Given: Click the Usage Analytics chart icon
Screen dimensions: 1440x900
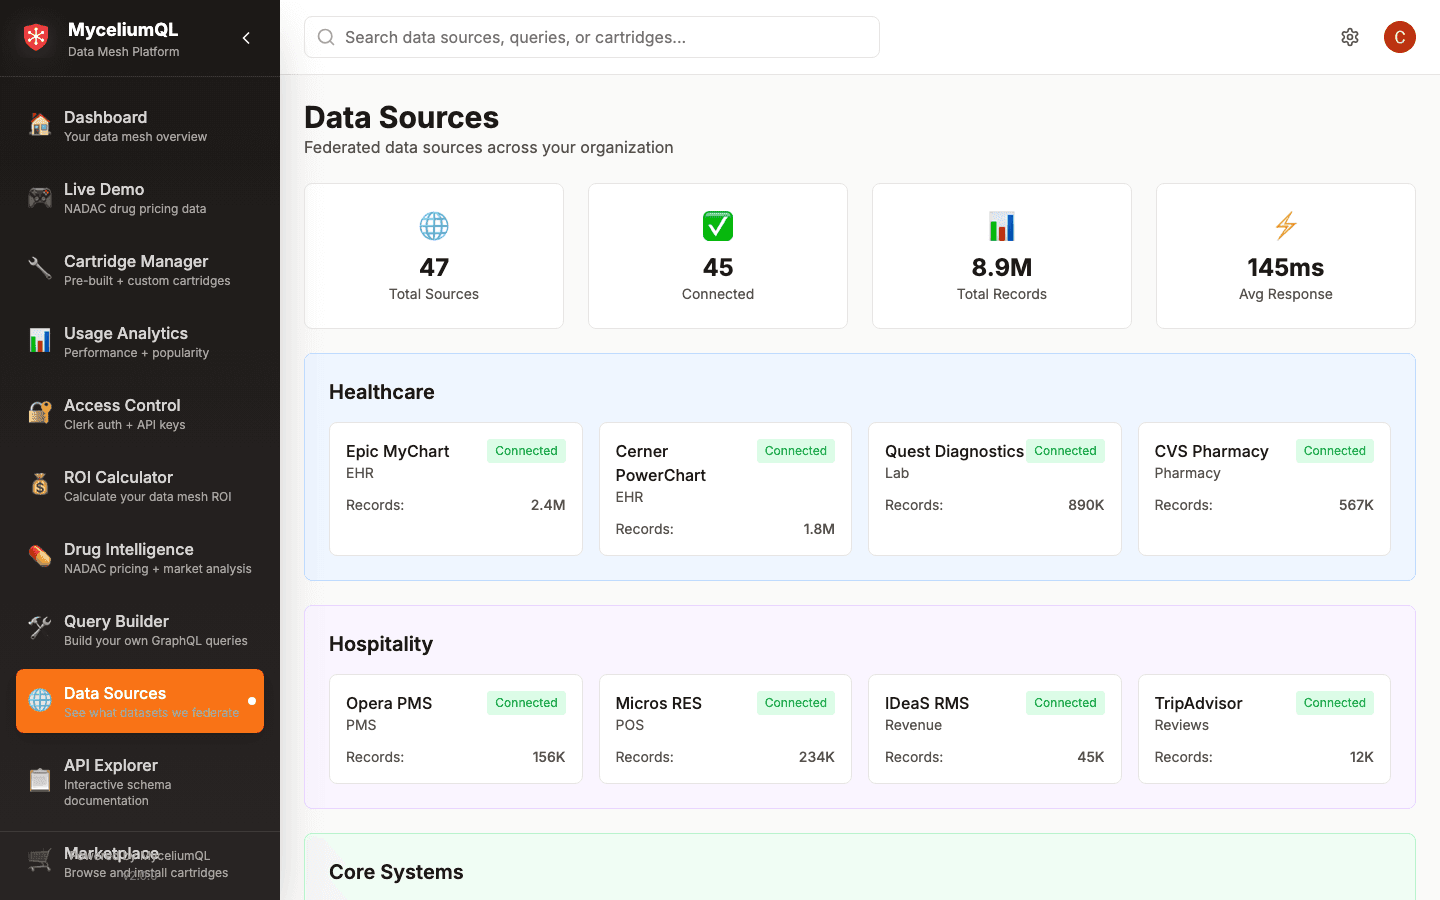Looking at the screenshot, I should [x=40, y=341].
